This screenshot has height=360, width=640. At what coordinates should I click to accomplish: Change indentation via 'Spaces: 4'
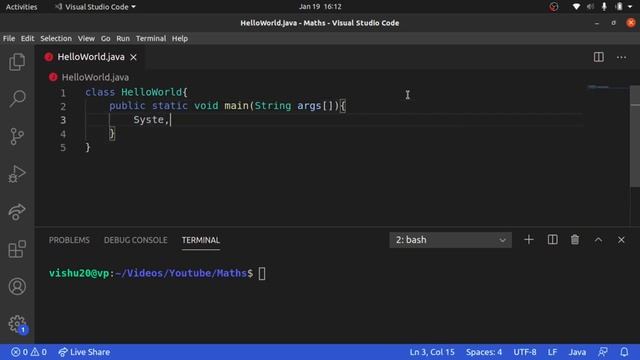[484, 352]
